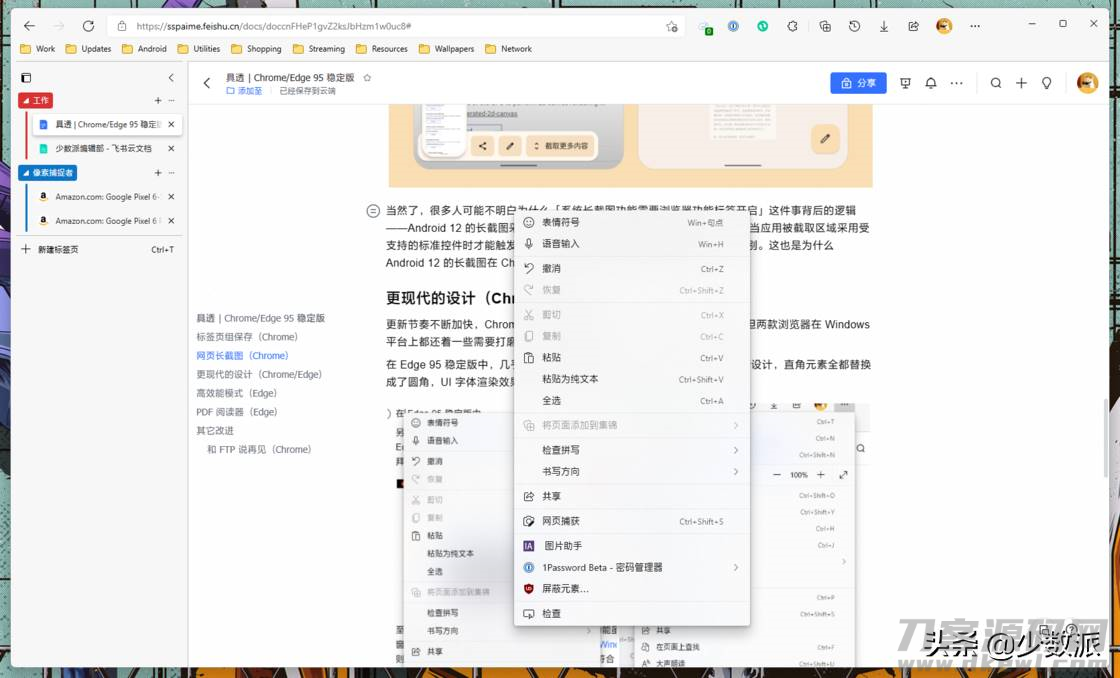This screenshot has height=678, width=1120.
Task: Select 全选 in the context menu
Action: point(631,400)
